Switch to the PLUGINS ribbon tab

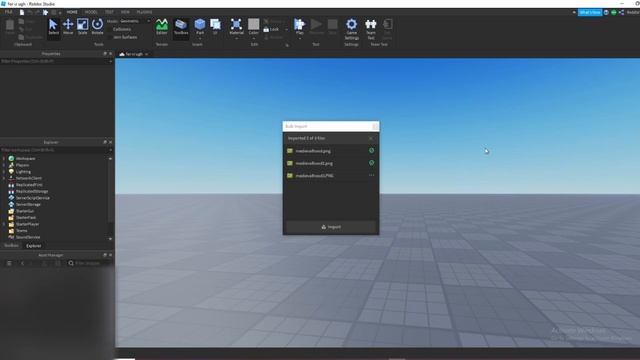[x=144, y=12]
